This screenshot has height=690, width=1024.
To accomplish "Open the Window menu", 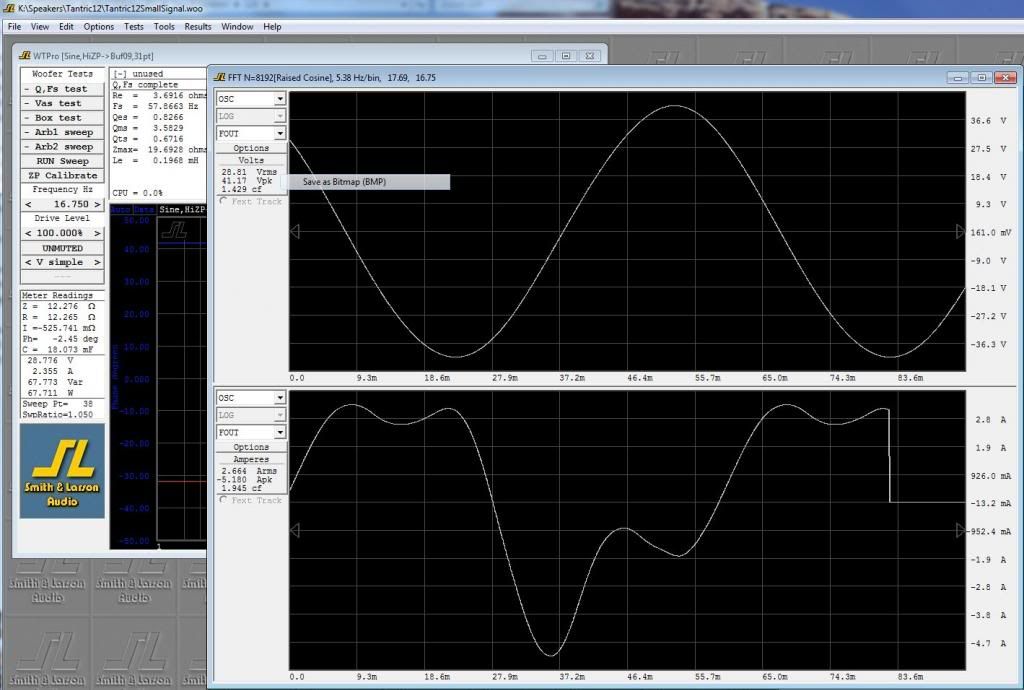I will (237, 27).
